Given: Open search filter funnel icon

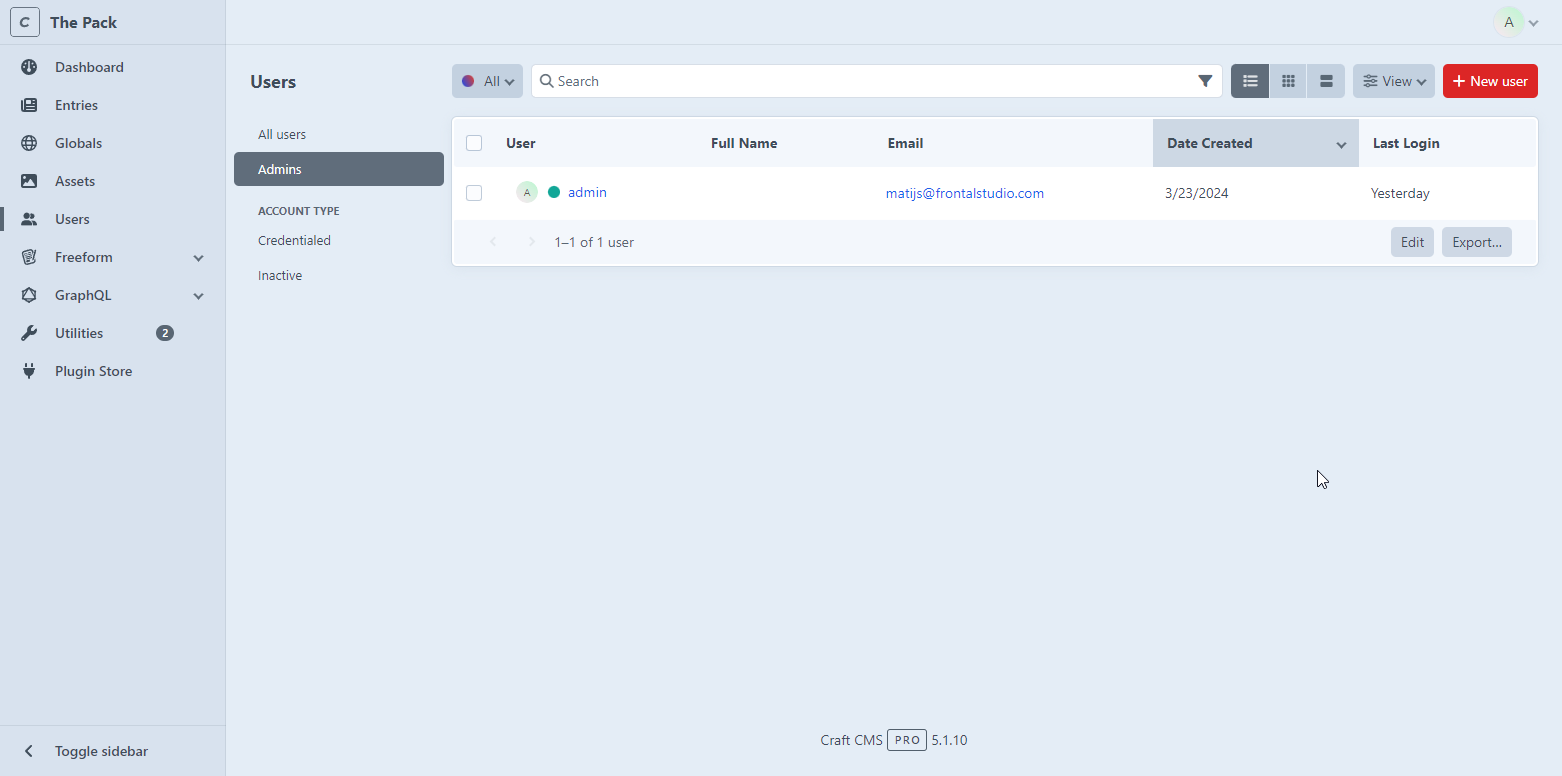Looking at the screenshot, I should coord(1205,81).
